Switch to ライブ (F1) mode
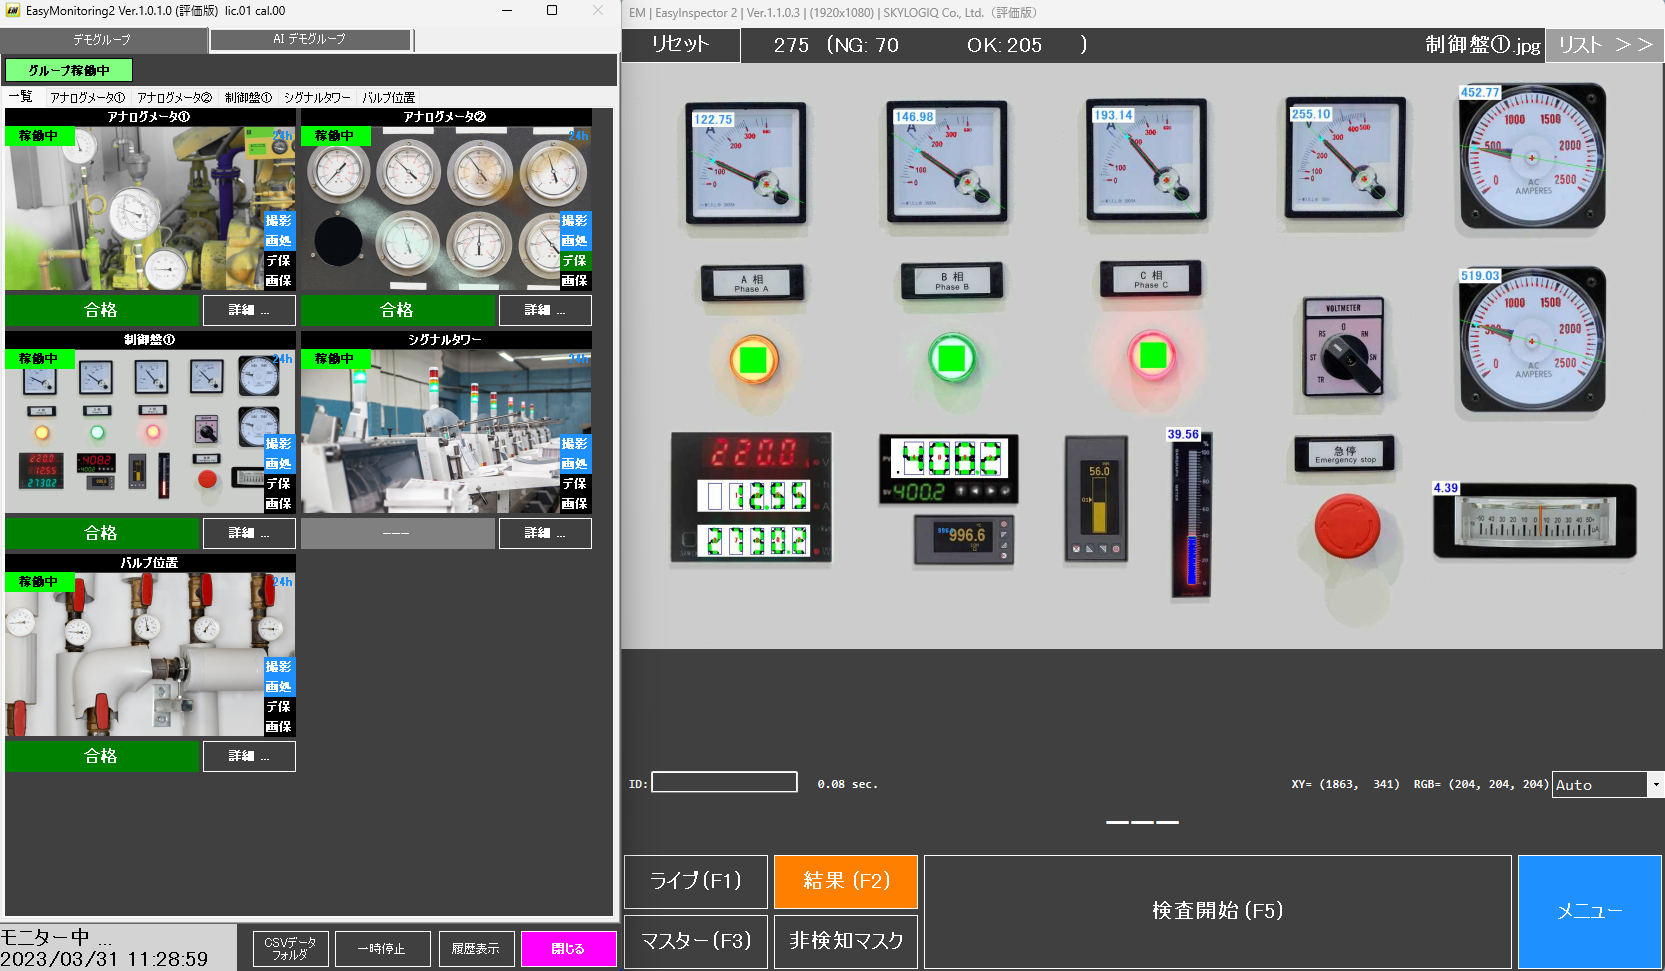Image resolution: width=1665 pixels, height=971 pixels. tap(696, 881)
